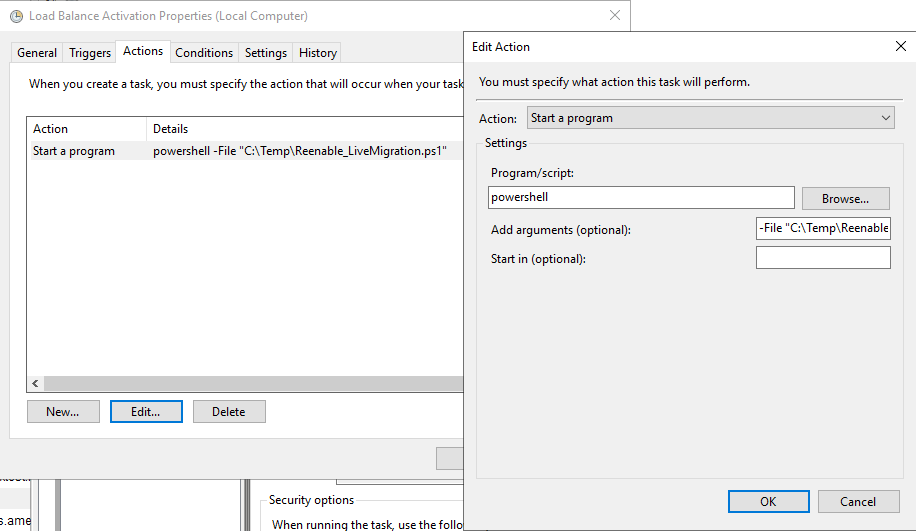Click the Start in optional field
Screen dimensions: 916x531
tap(823, 258)
